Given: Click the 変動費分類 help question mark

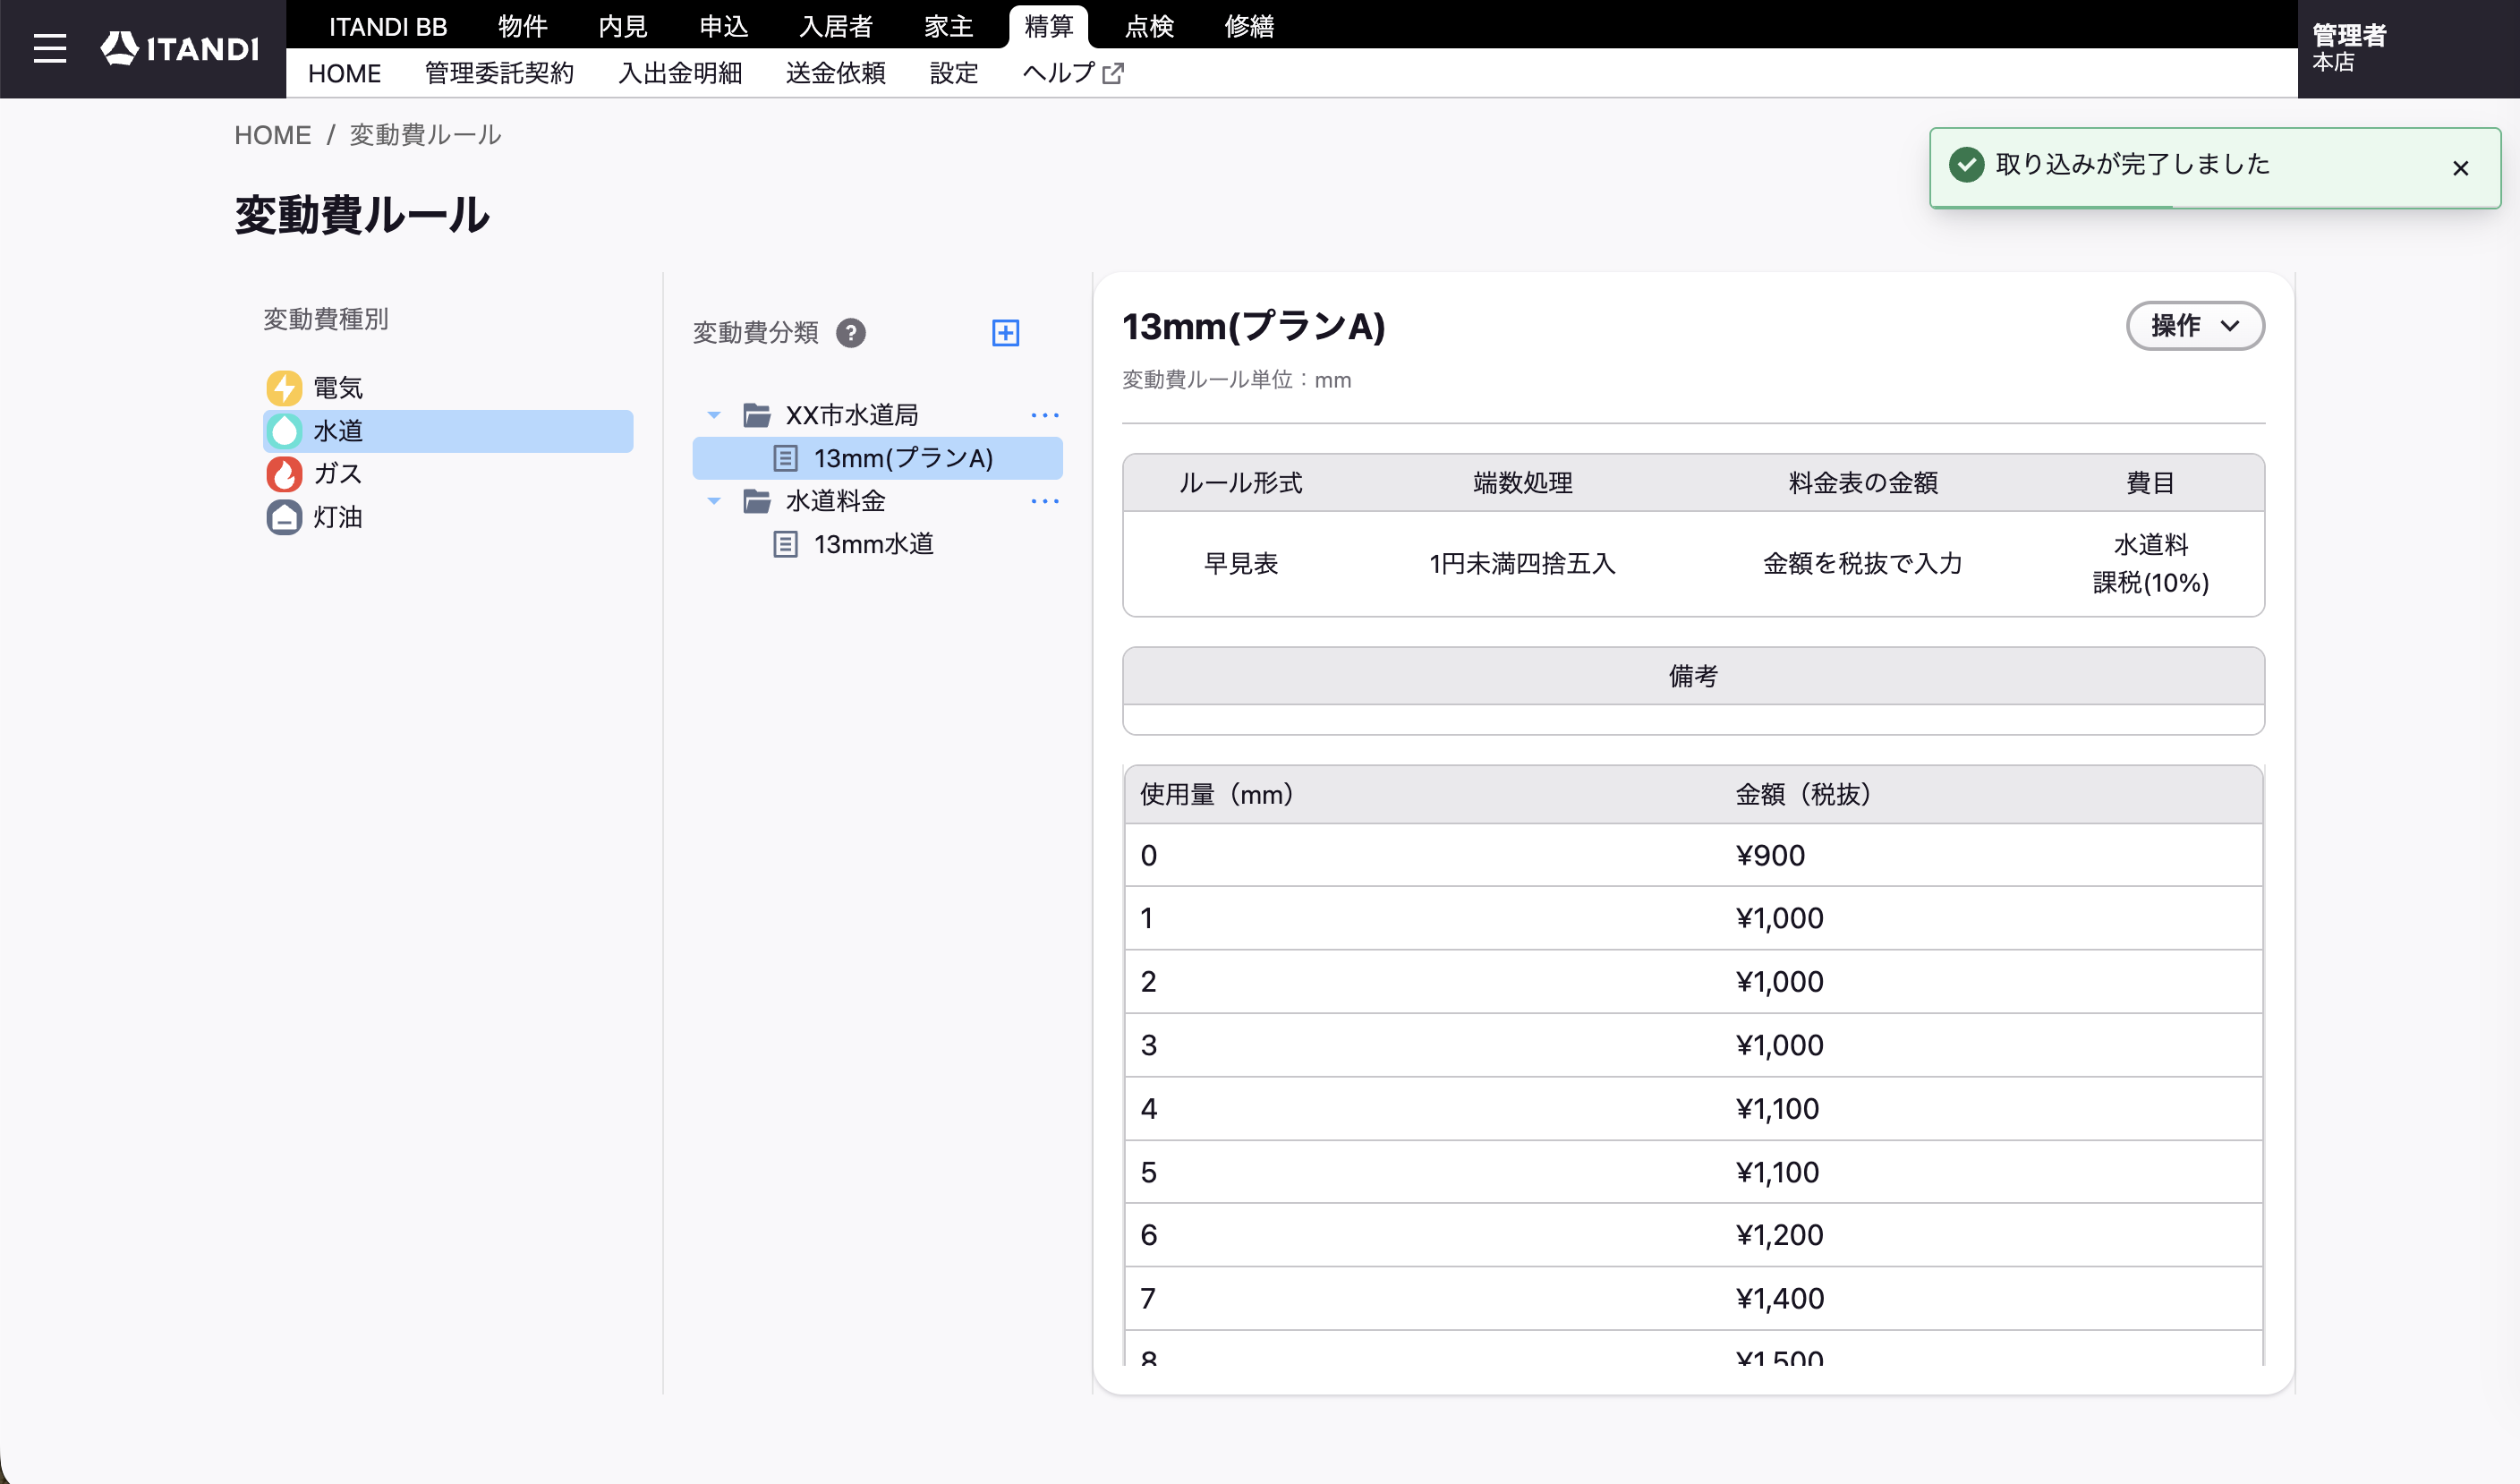Looking at the screenshot, I should click(851, 333).
